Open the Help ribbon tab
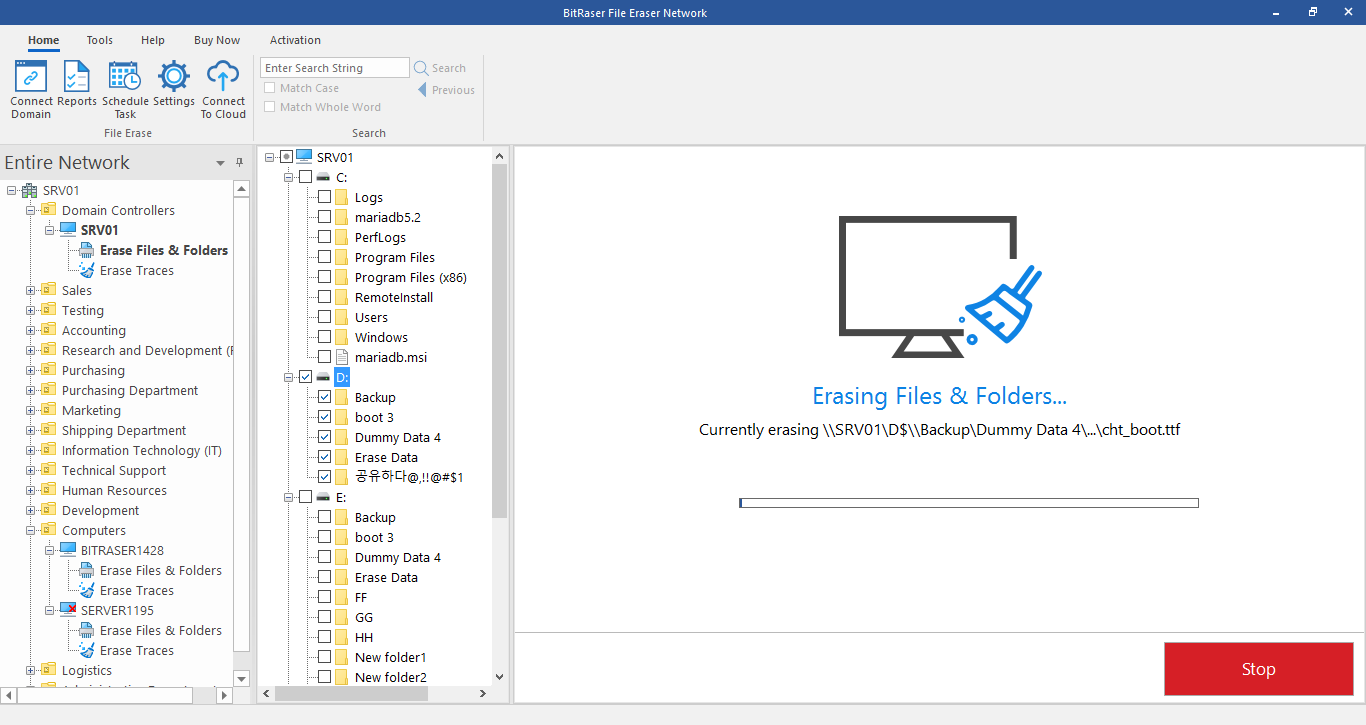1366x725 pixels. 153,40
